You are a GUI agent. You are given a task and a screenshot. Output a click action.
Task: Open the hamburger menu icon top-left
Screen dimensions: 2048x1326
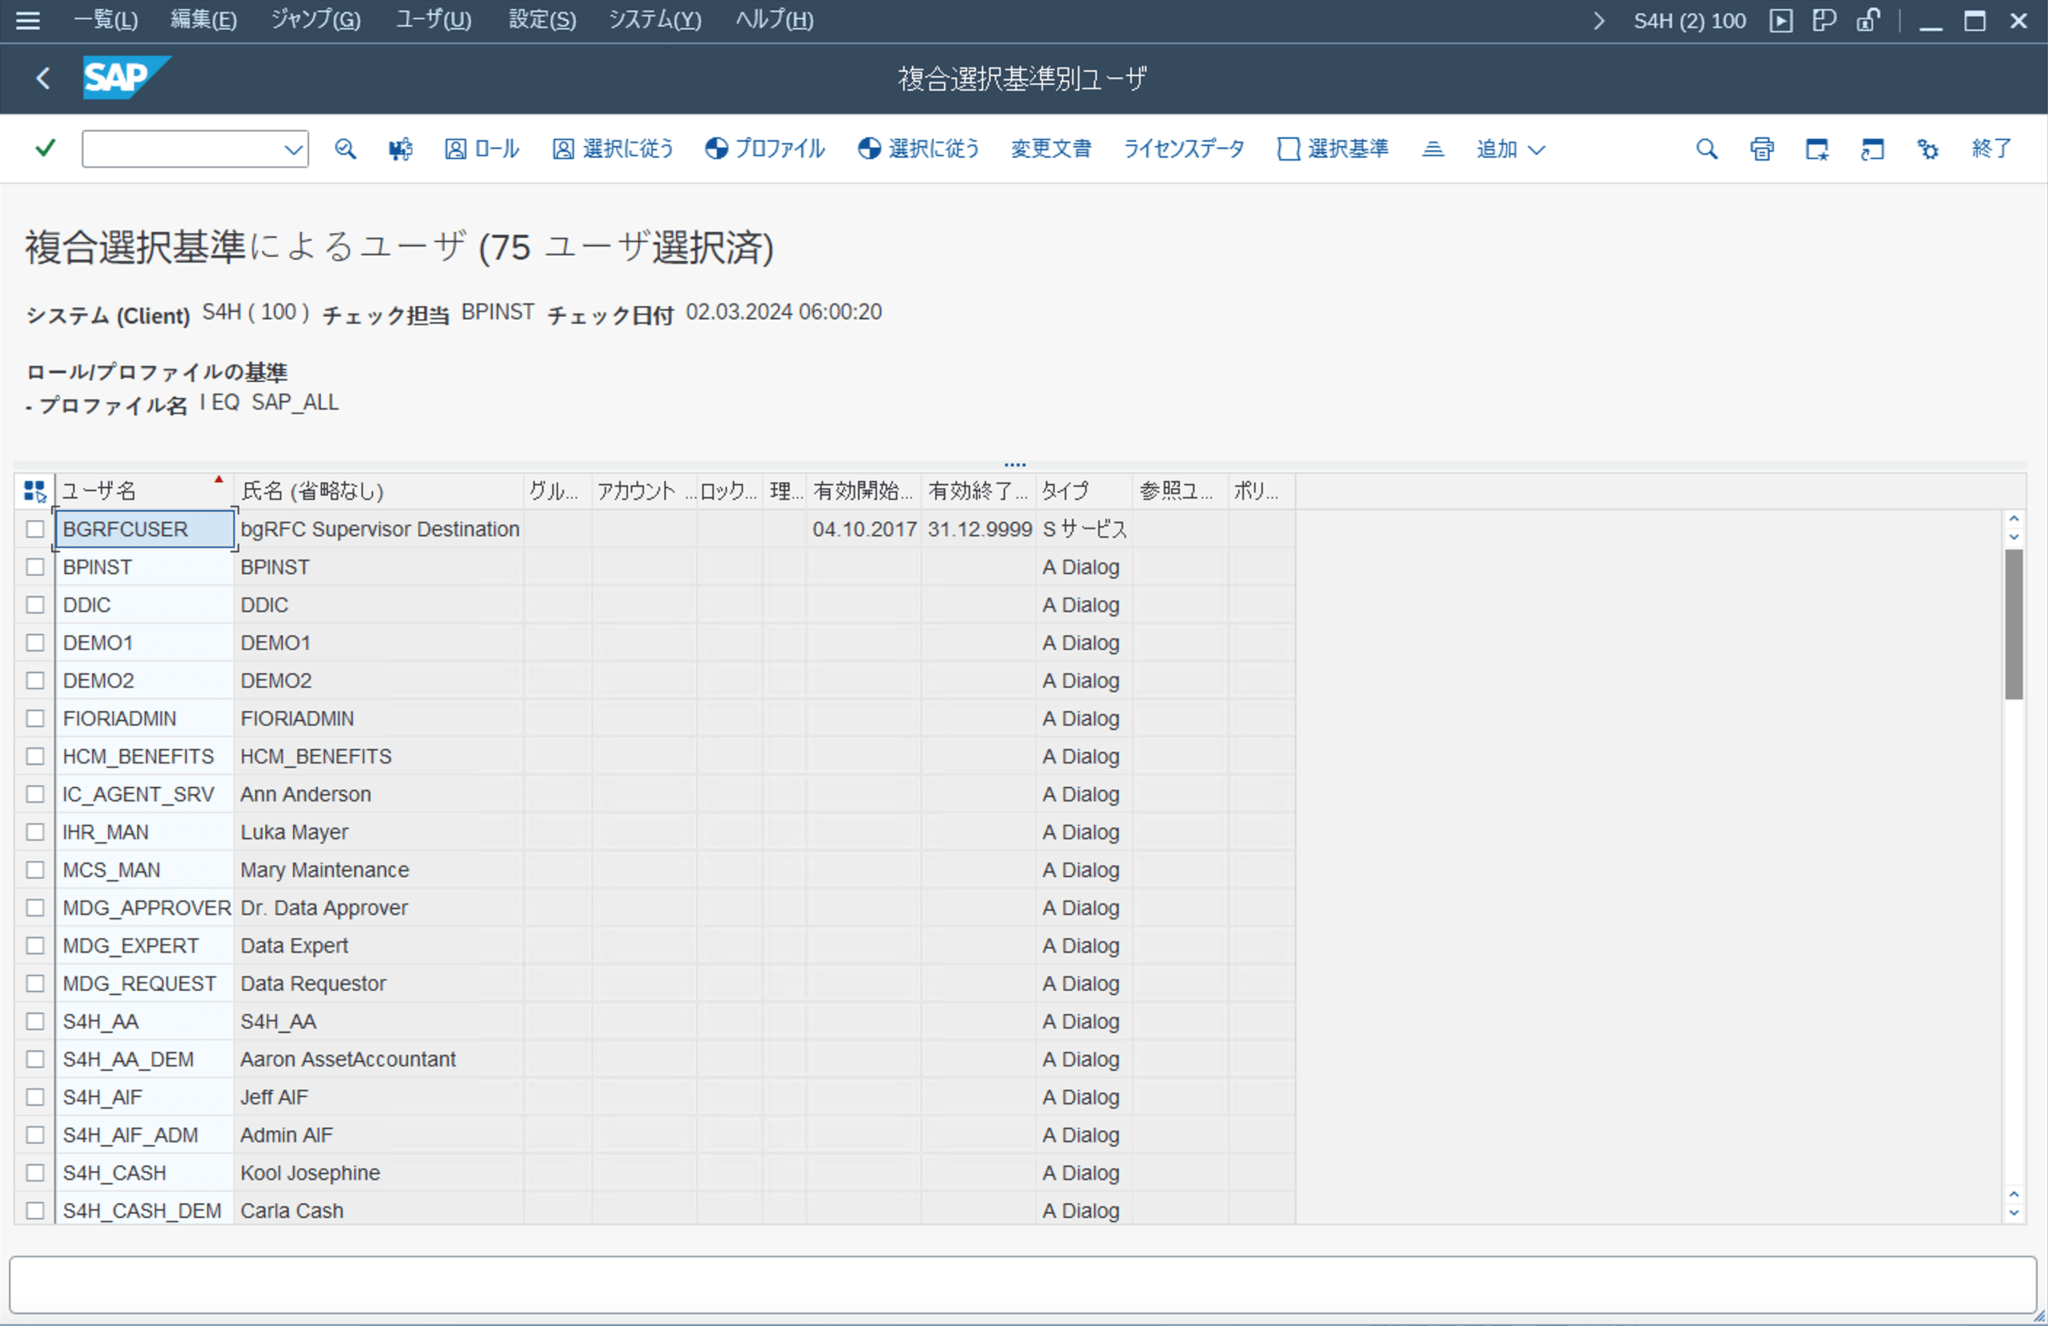click(x=27, y=20)
